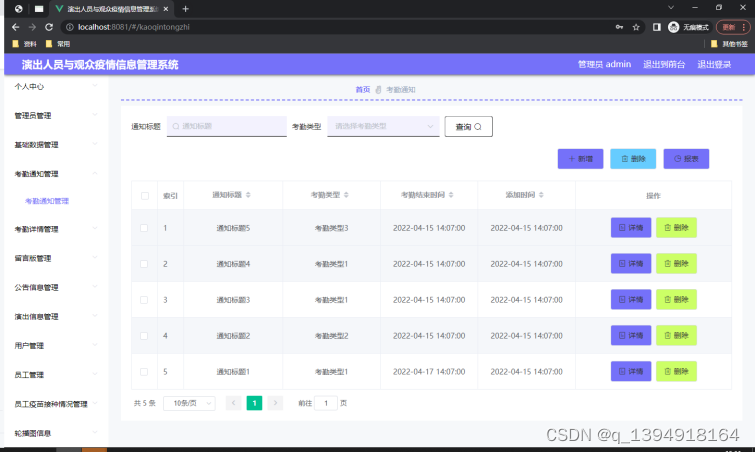The height and width of the screenshot is (453, 755).
Task: Delete the 通知标题3 row
Action: (677, 299)
